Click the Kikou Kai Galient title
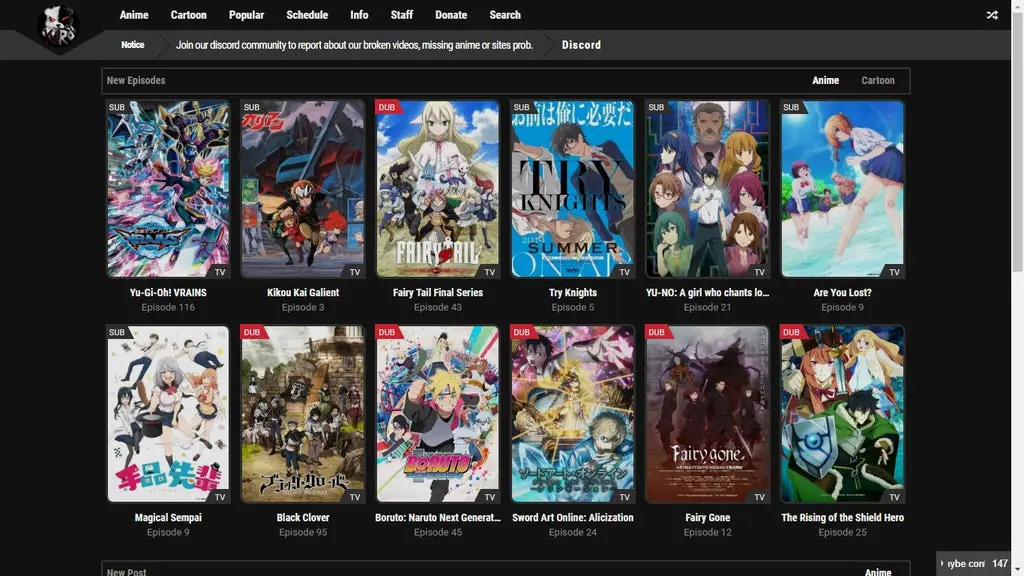This screenshot has width=1024, height=576. pos(303,293)
